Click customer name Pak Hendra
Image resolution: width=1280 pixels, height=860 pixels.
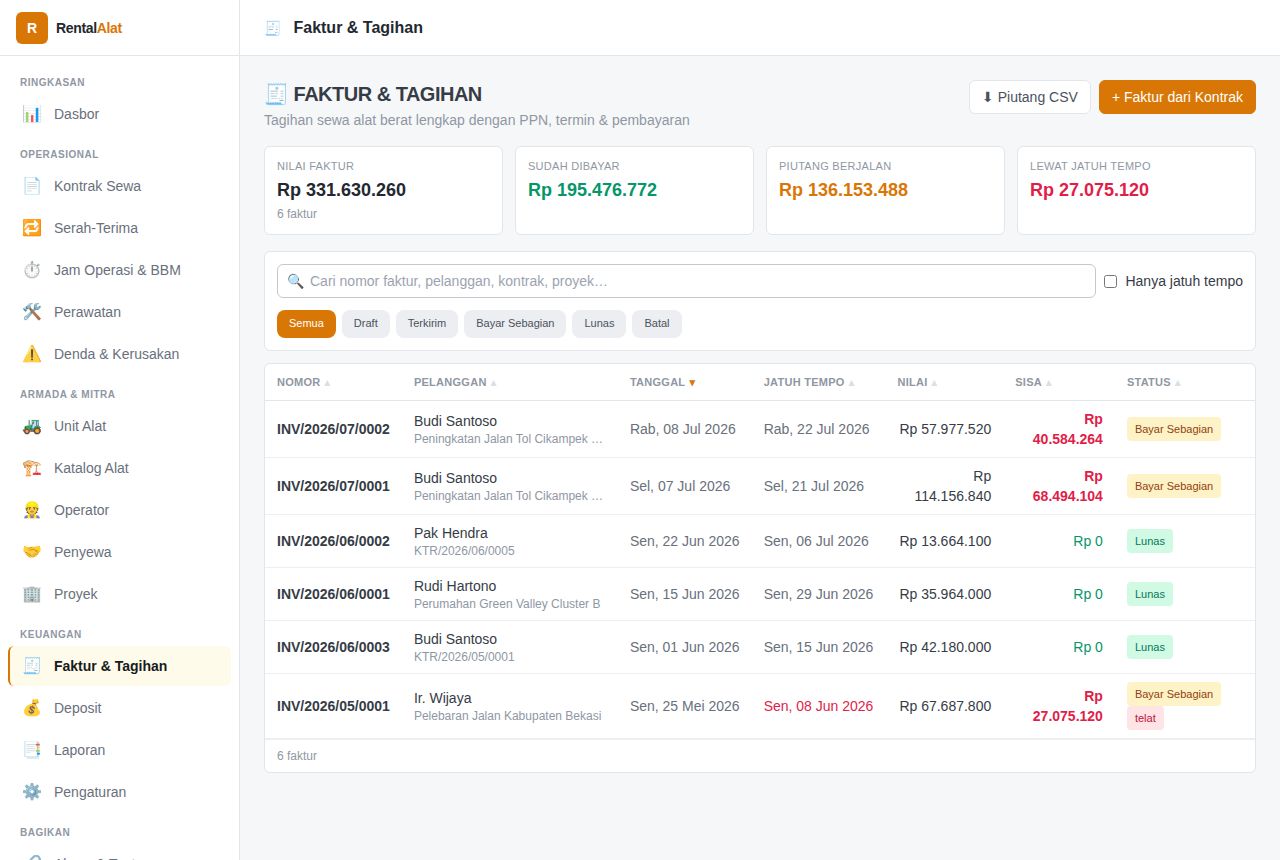tap(451, 533)
